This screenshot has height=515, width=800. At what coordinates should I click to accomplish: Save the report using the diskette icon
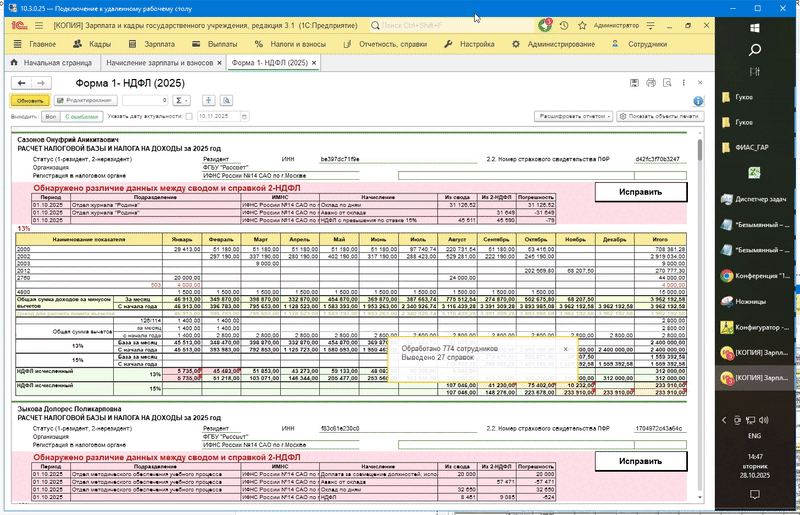(634, 83)
